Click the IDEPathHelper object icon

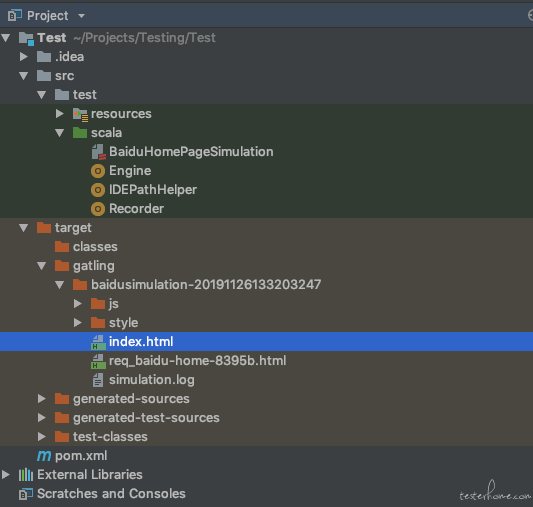click(98, 190)
